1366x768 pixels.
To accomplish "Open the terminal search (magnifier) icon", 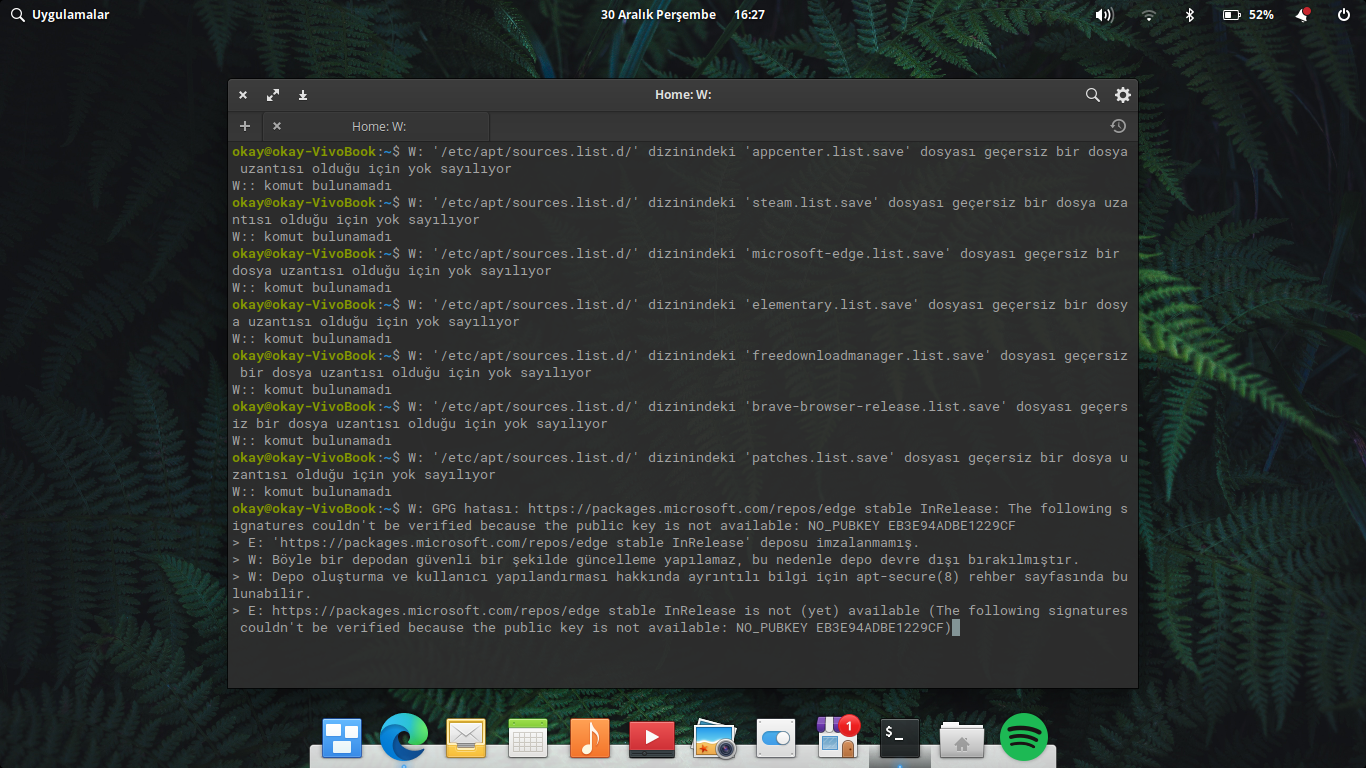I will tap(1093, 95).
